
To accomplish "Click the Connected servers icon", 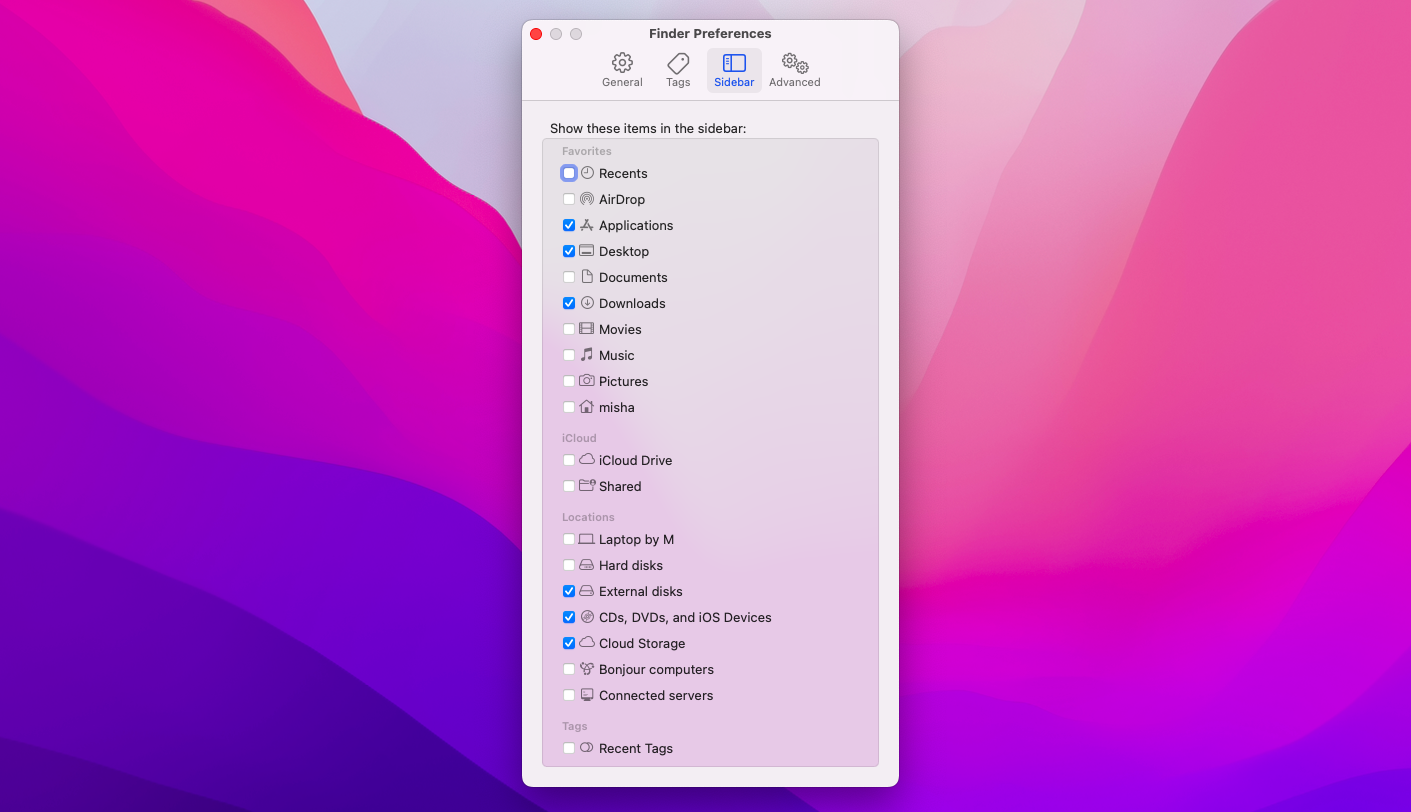I will [585, 695].
